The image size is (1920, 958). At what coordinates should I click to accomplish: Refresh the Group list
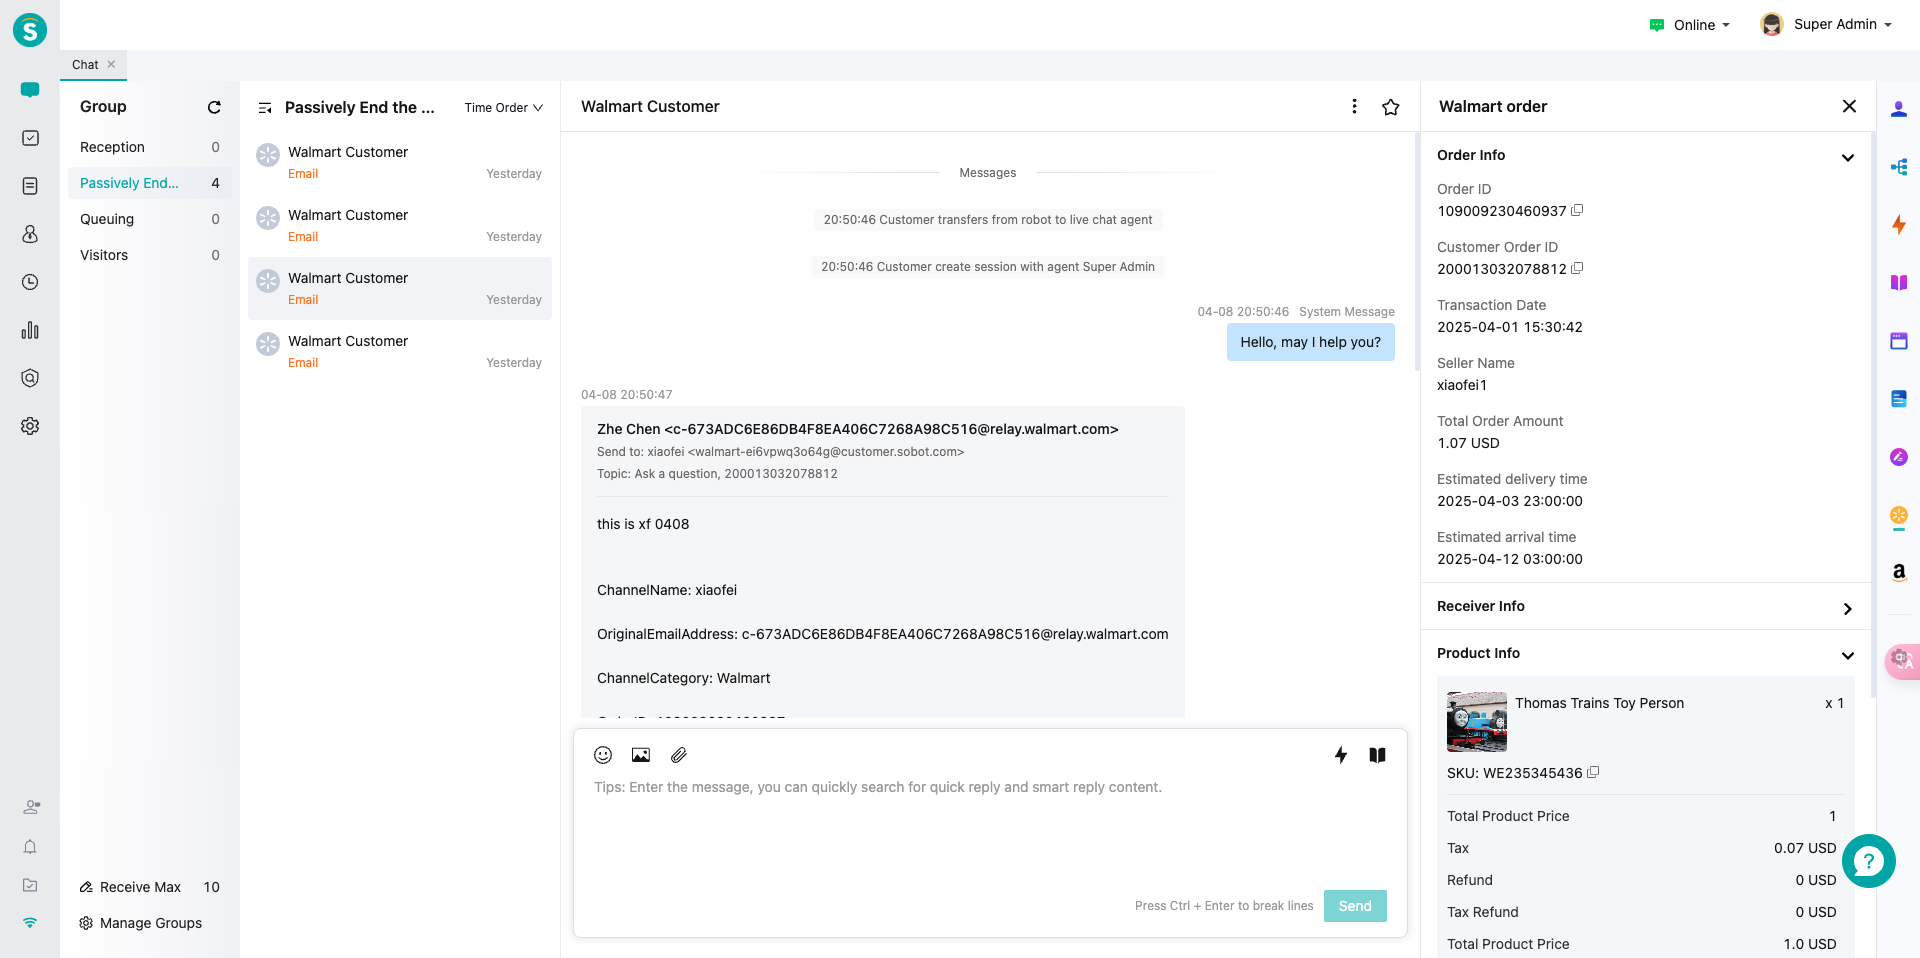pyautogui.click(x=214, y=107)
